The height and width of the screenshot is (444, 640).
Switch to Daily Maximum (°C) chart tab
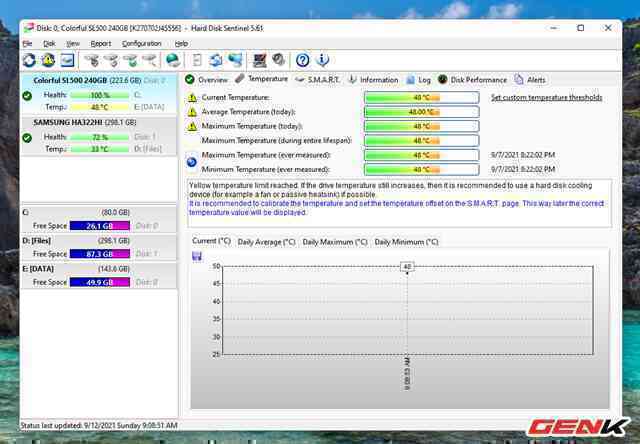pyautogui.click(x=335, y=242)
